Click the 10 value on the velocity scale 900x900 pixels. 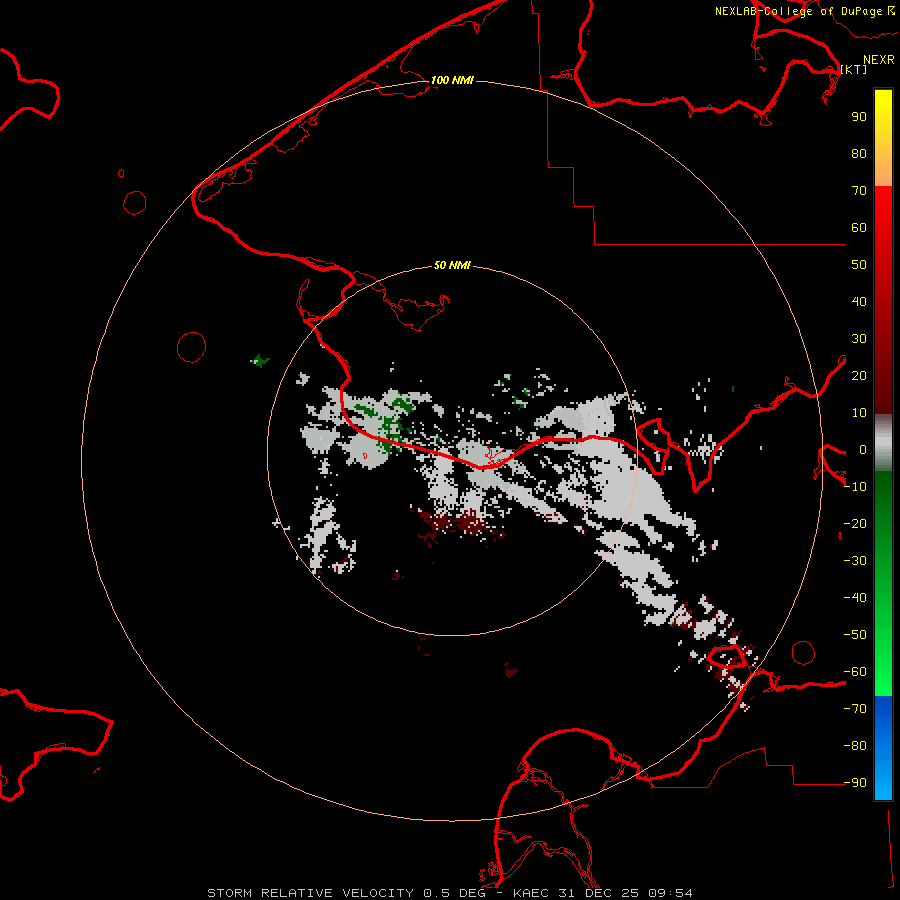click(x=859, y=413)
